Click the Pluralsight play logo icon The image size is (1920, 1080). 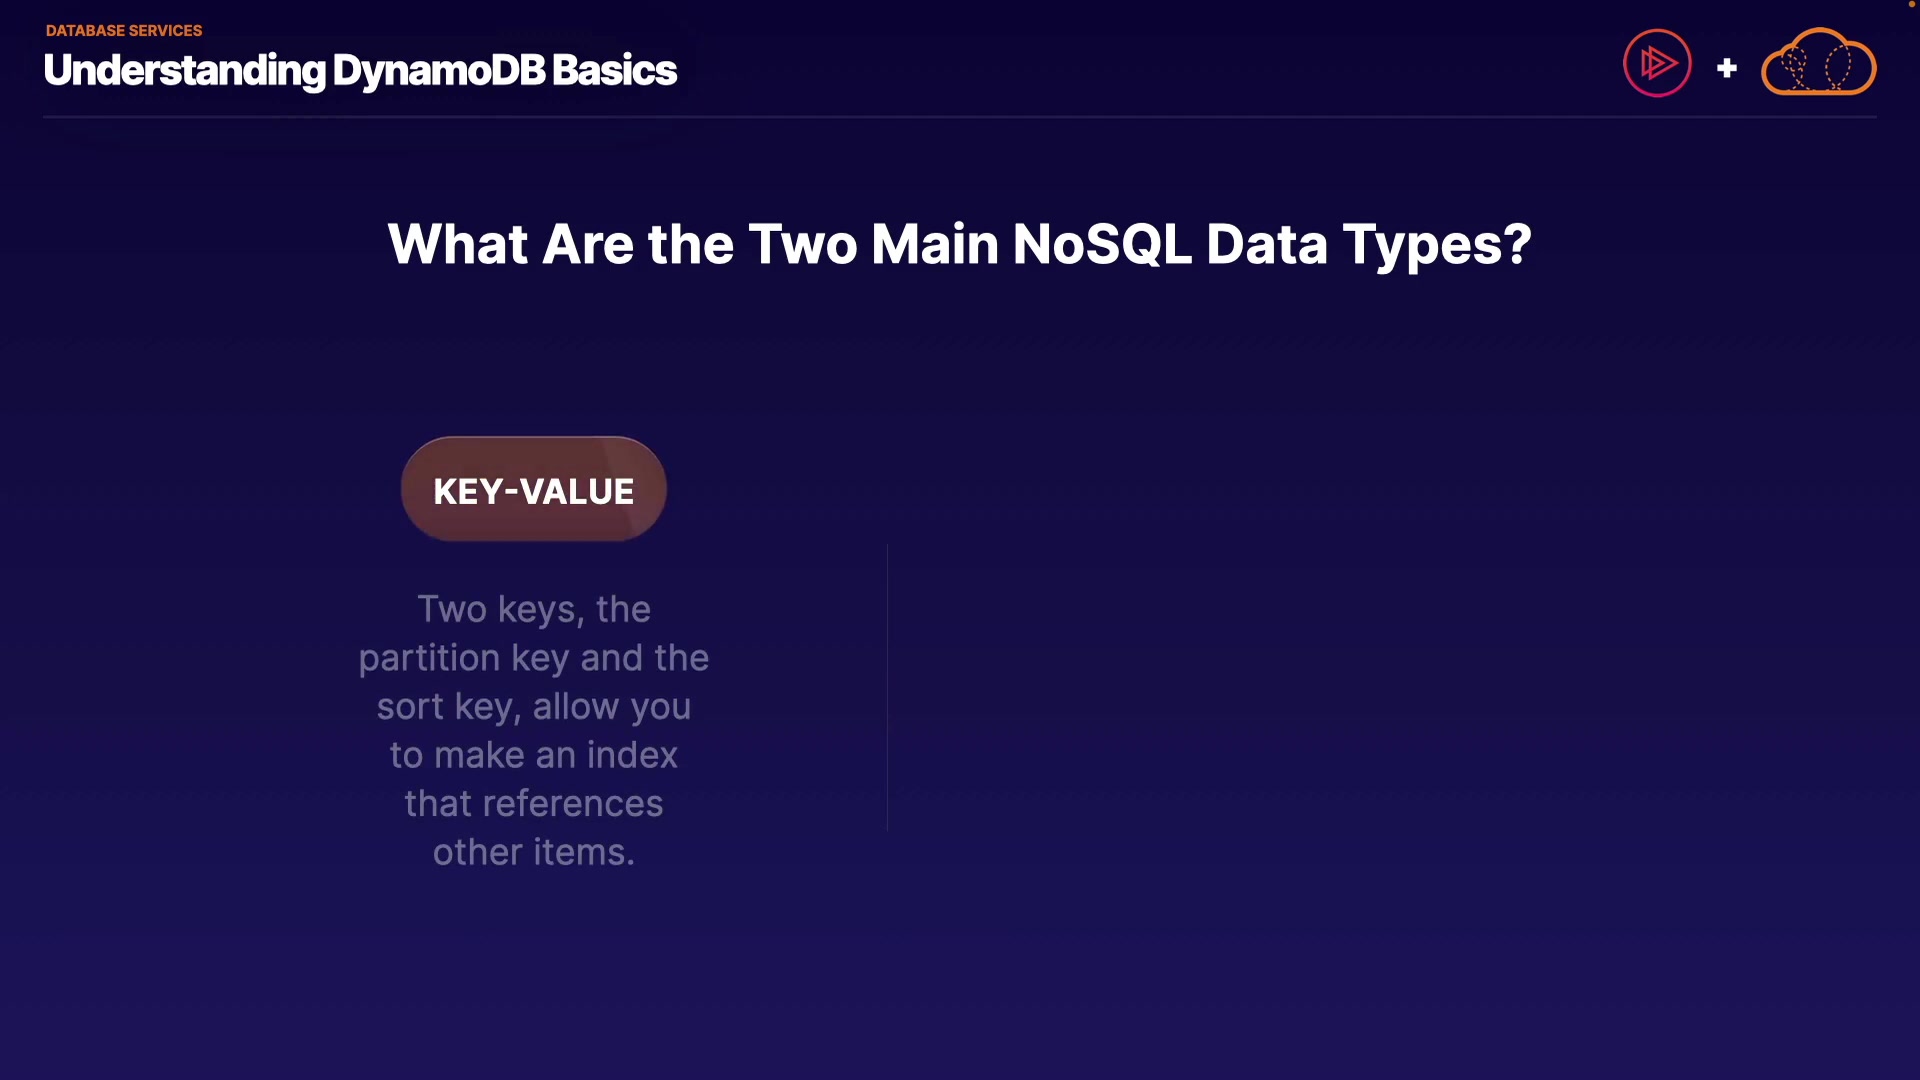pos(1657,63)
